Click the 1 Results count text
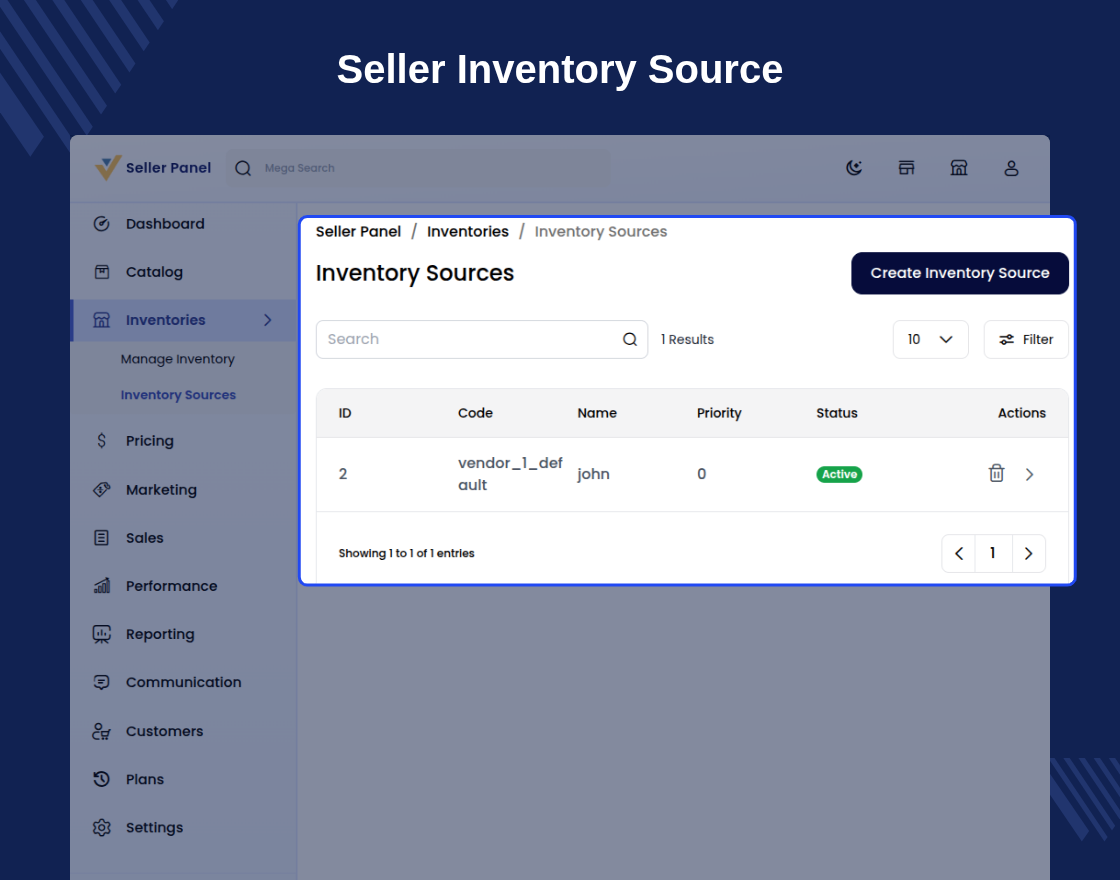This screenshot has height=880, width=1120. [687, 339]
